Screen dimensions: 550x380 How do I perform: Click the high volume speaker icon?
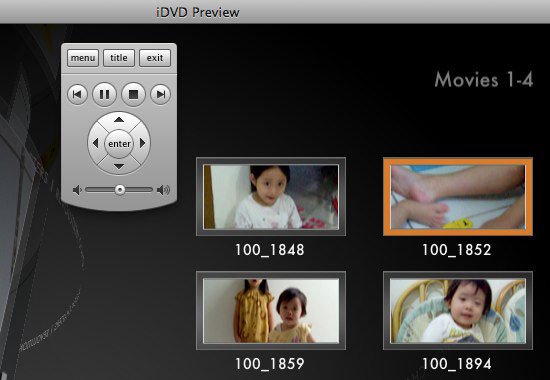pyautogui.click(x=163, y=190)
